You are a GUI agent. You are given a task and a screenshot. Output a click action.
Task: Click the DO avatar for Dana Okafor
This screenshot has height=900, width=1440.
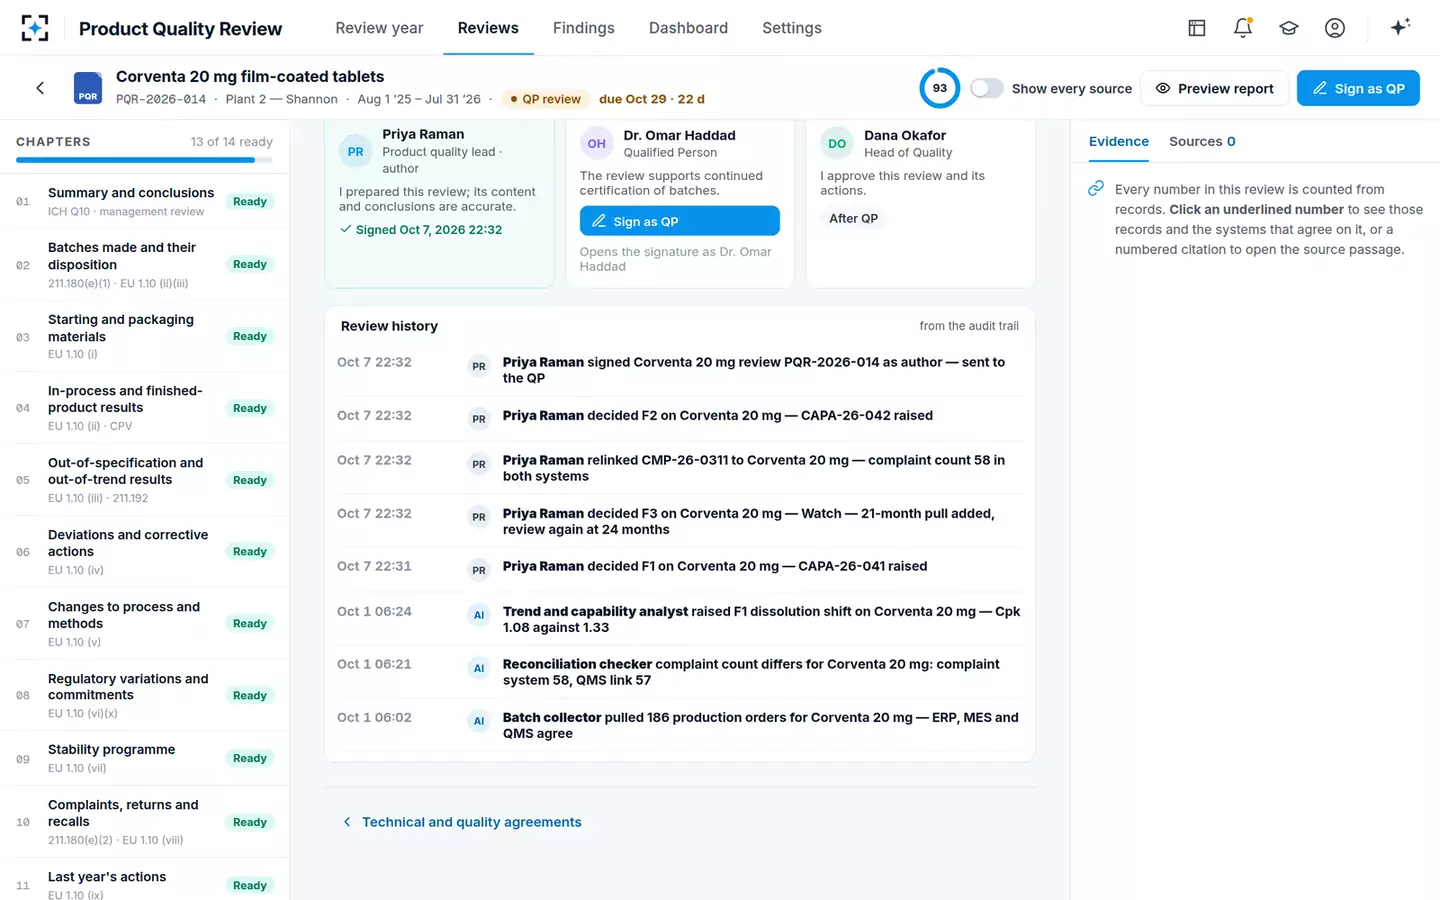pos(837,143)
